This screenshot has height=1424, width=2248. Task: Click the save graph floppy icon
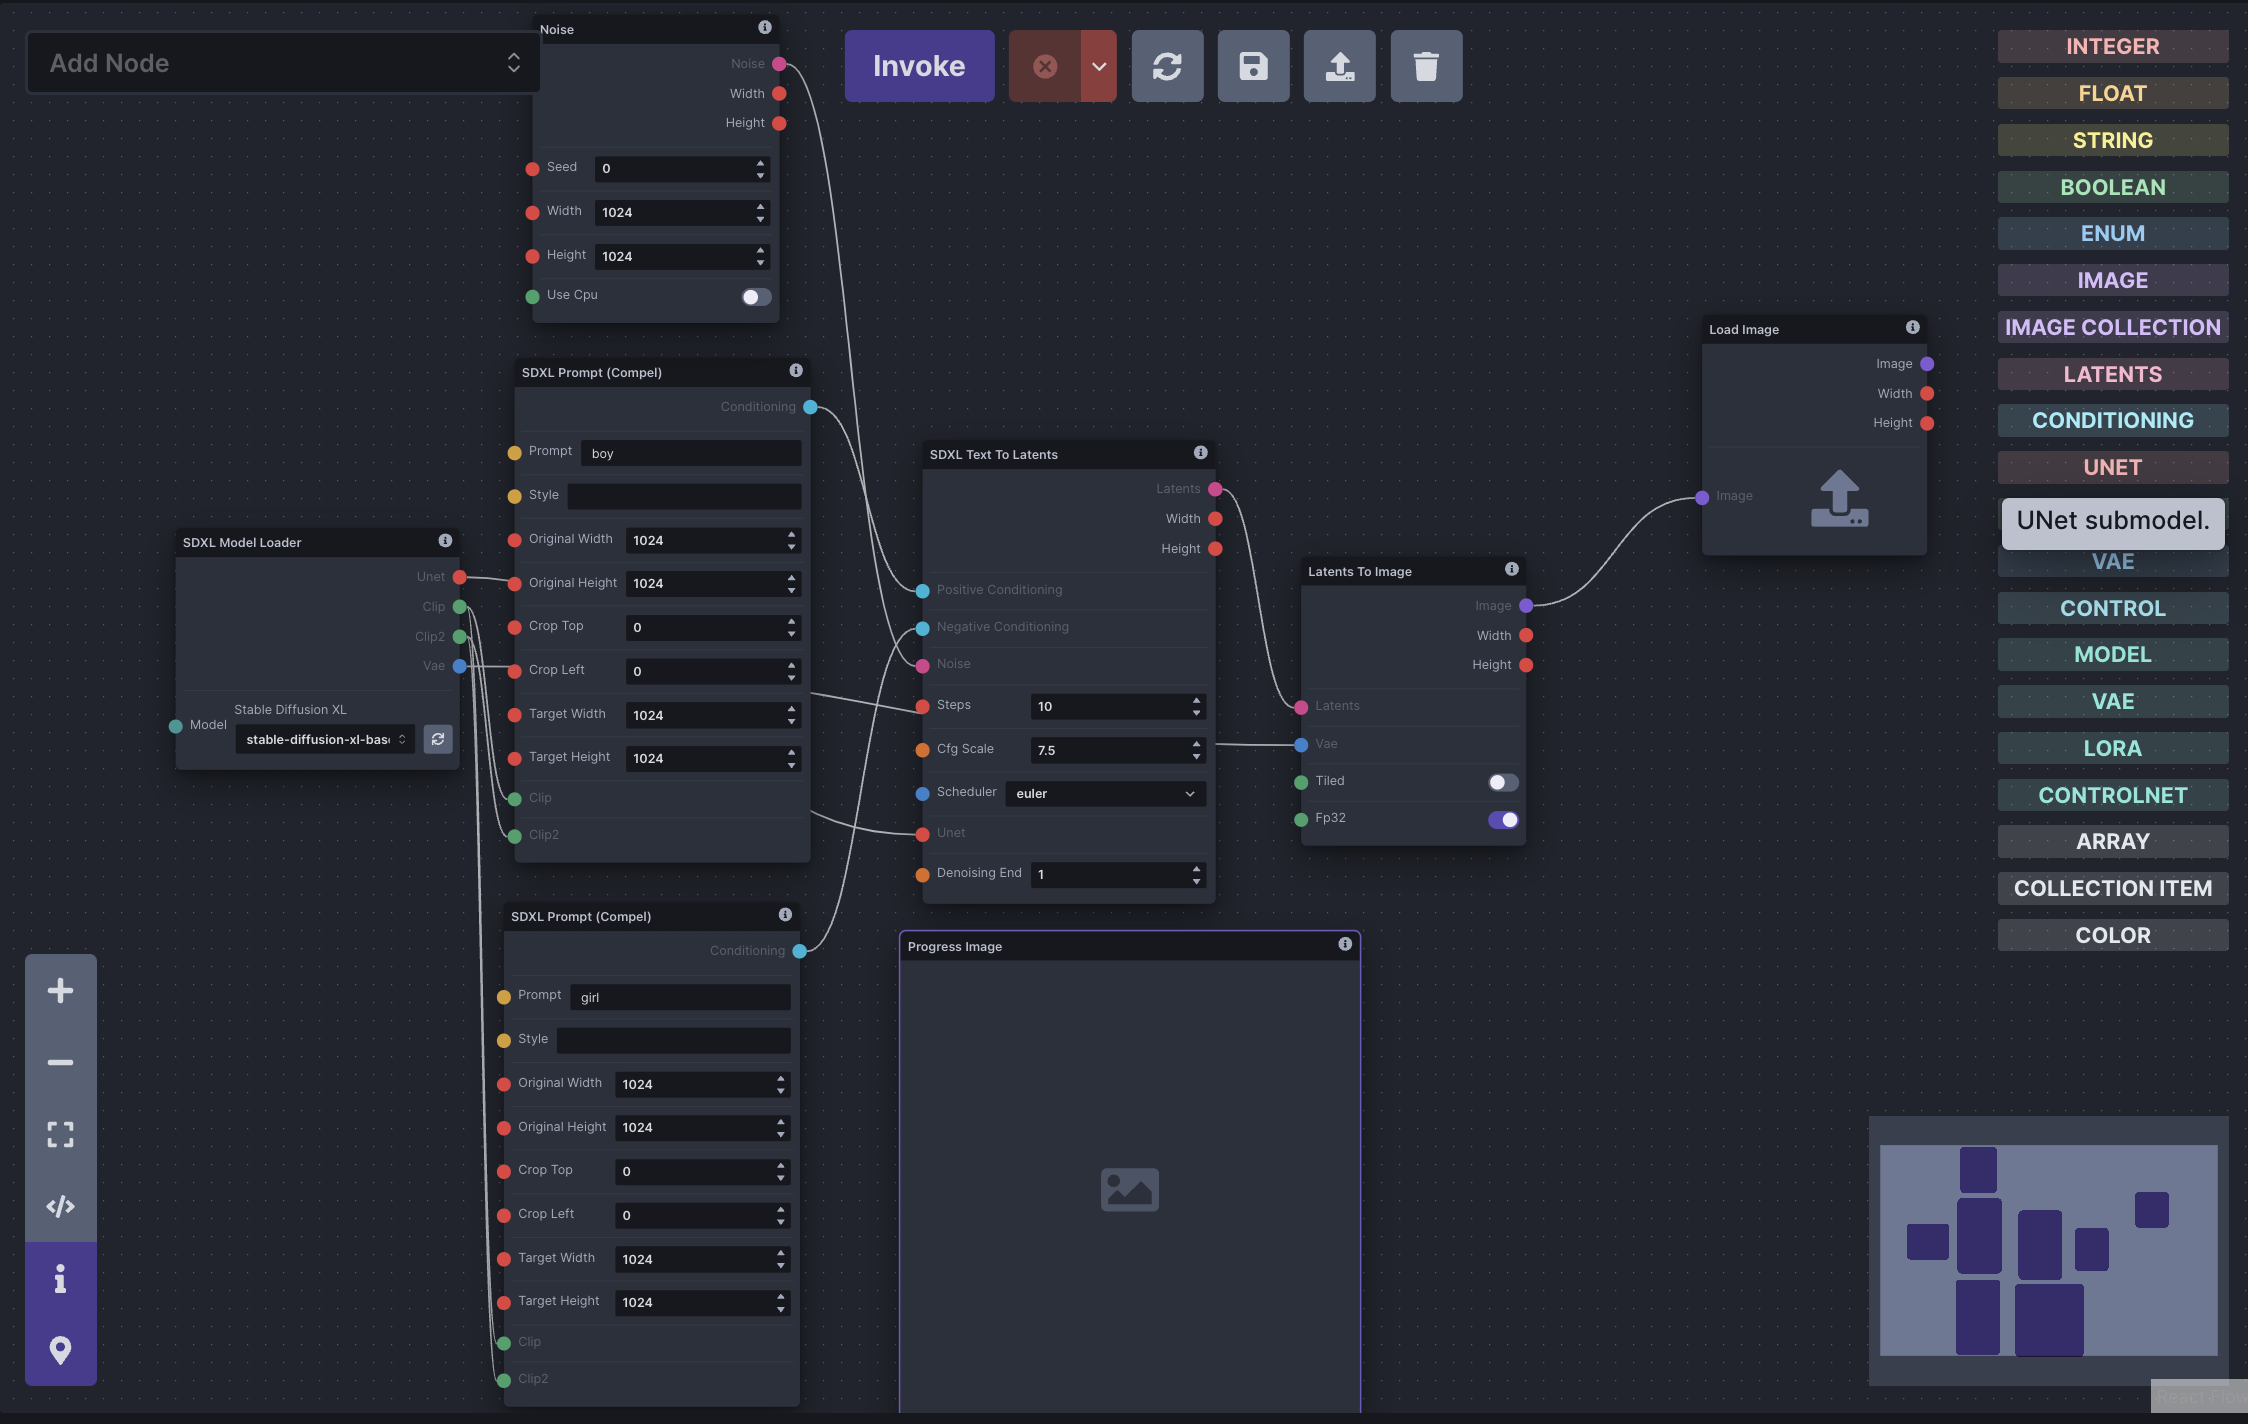pos(1253,66)
